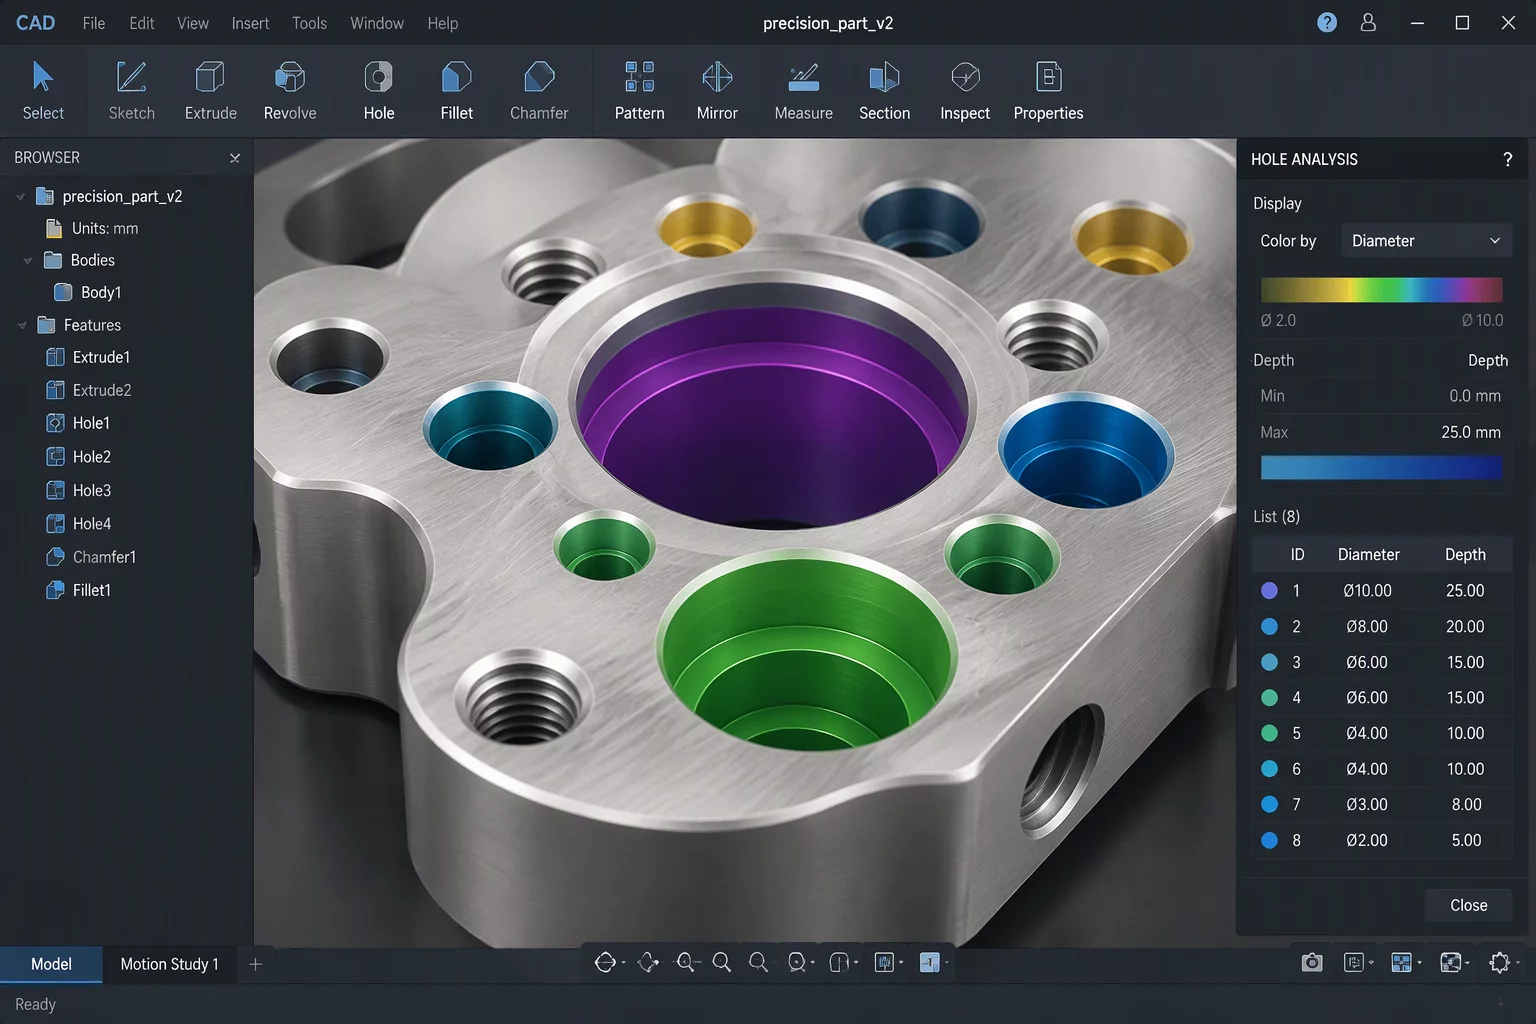Screen dimensions: 1536x1024
Task: Collapse the Bodies folder
Action: (28, 261)
